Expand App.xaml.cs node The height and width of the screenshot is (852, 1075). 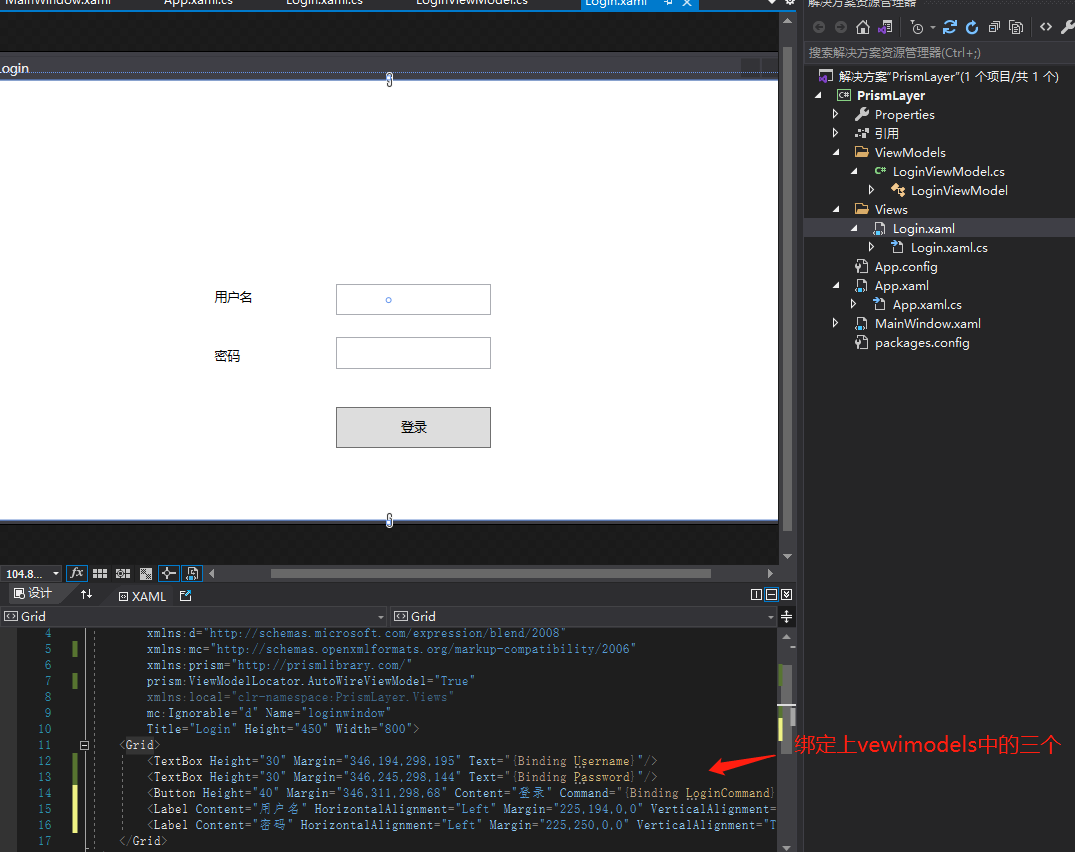[854, 304]
